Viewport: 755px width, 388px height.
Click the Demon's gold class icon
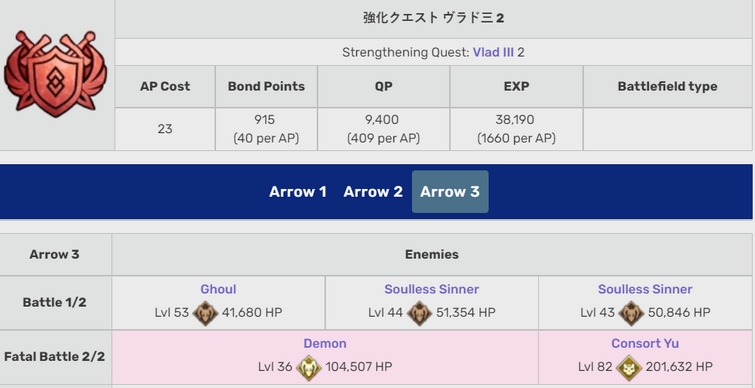point(309,367)
